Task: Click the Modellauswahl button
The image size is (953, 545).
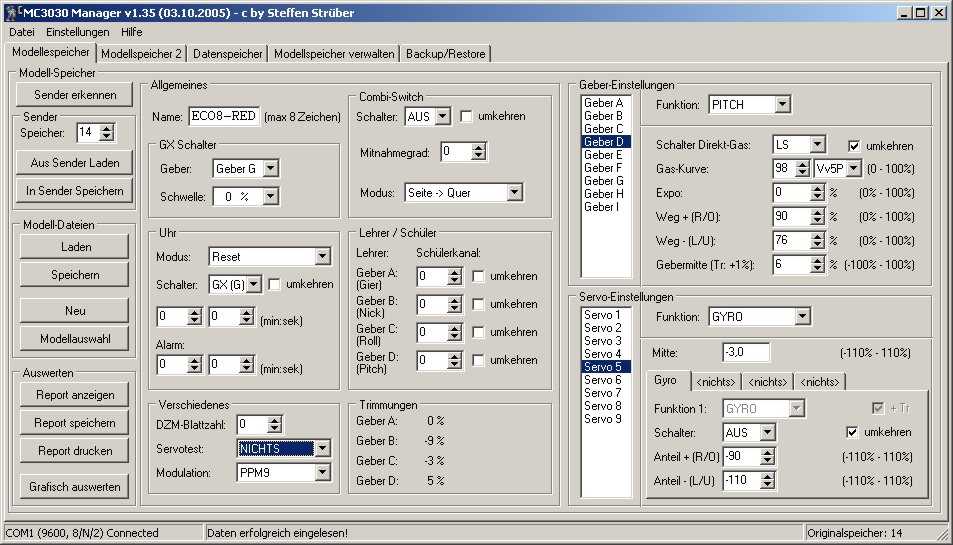Action: tap(75, 338)
